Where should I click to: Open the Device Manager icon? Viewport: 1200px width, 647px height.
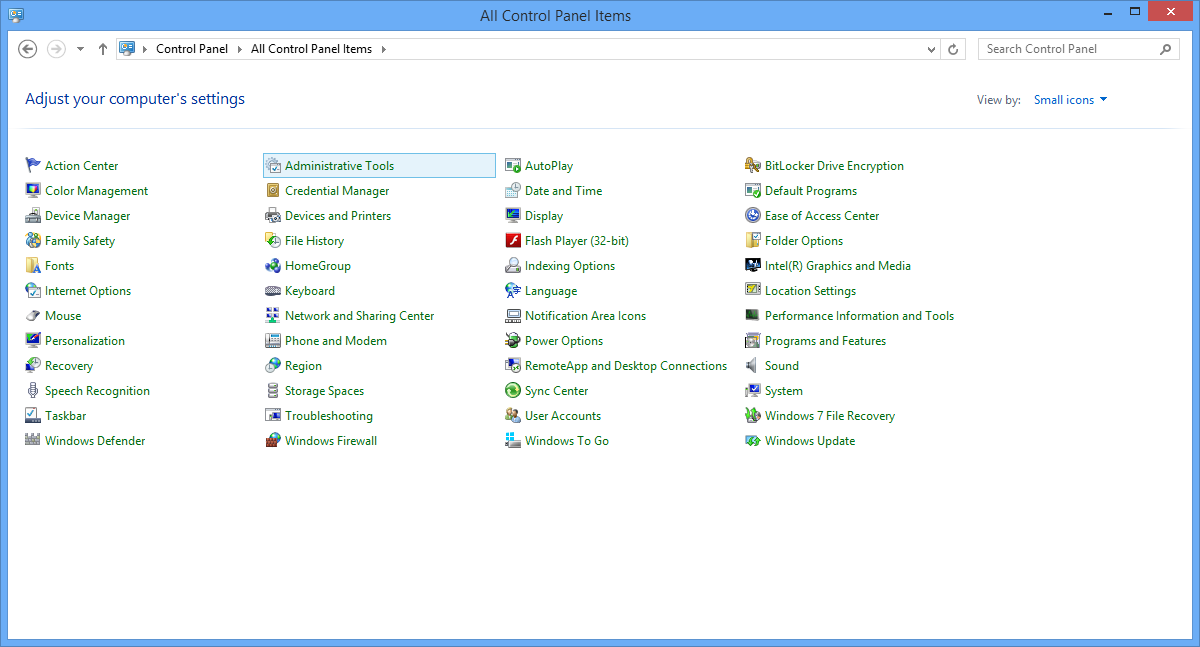pyautogui.click(x=33, y=216)
